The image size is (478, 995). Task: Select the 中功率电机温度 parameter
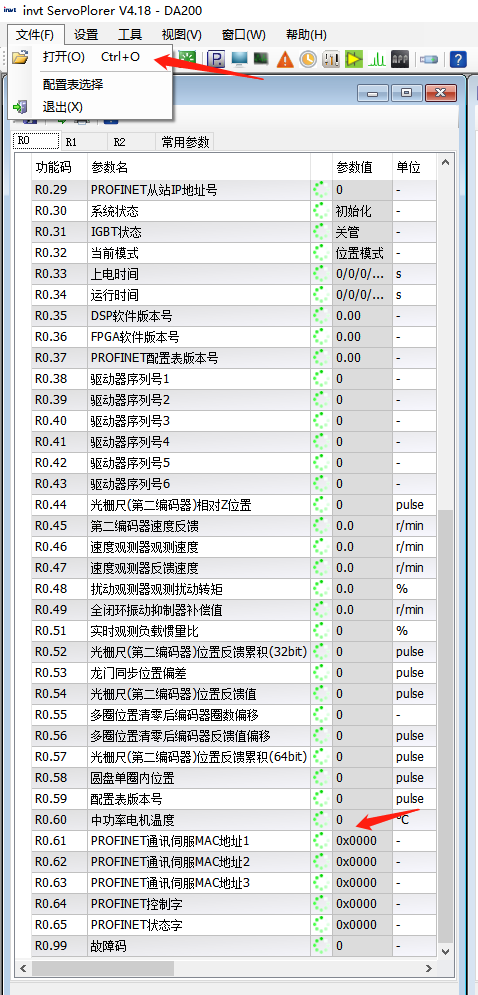click(133, 820)
